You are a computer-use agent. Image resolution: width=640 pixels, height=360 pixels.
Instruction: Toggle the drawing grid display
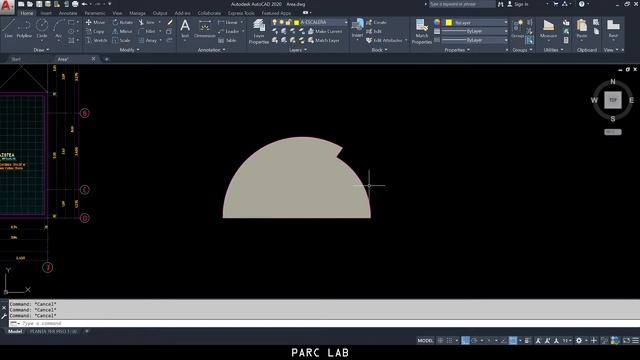pos(440,340)
